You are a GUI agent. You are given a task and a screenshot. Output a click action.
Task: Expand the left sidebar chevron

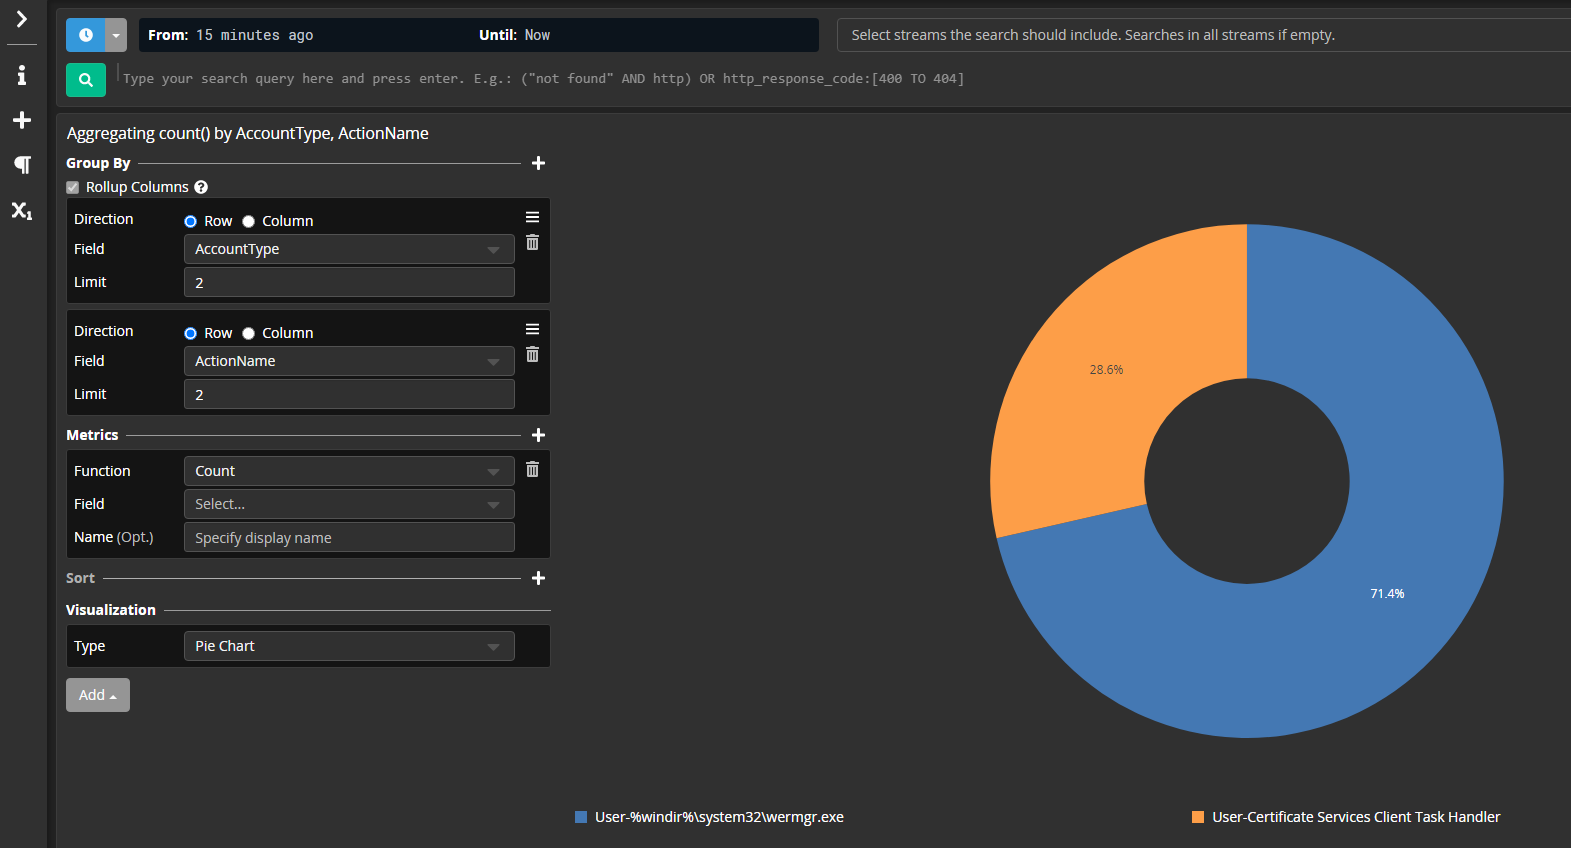click(21, 20)
